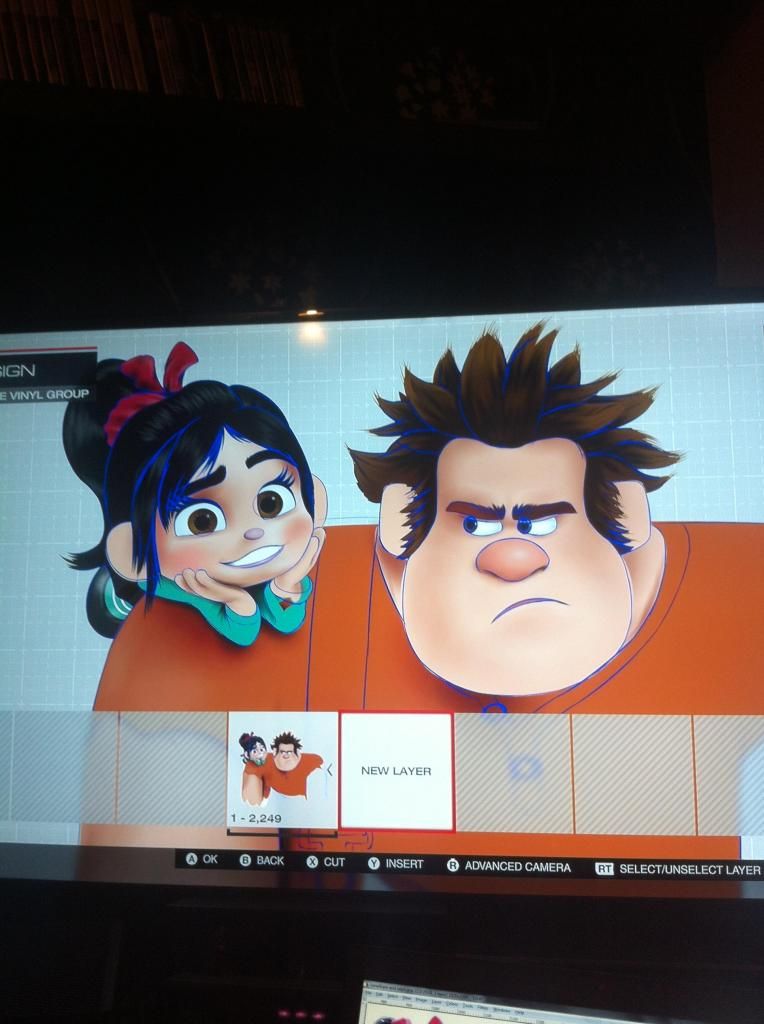Click the RT trigger icon
Screen dimensions: 764x1024
(x=605, y=869)
